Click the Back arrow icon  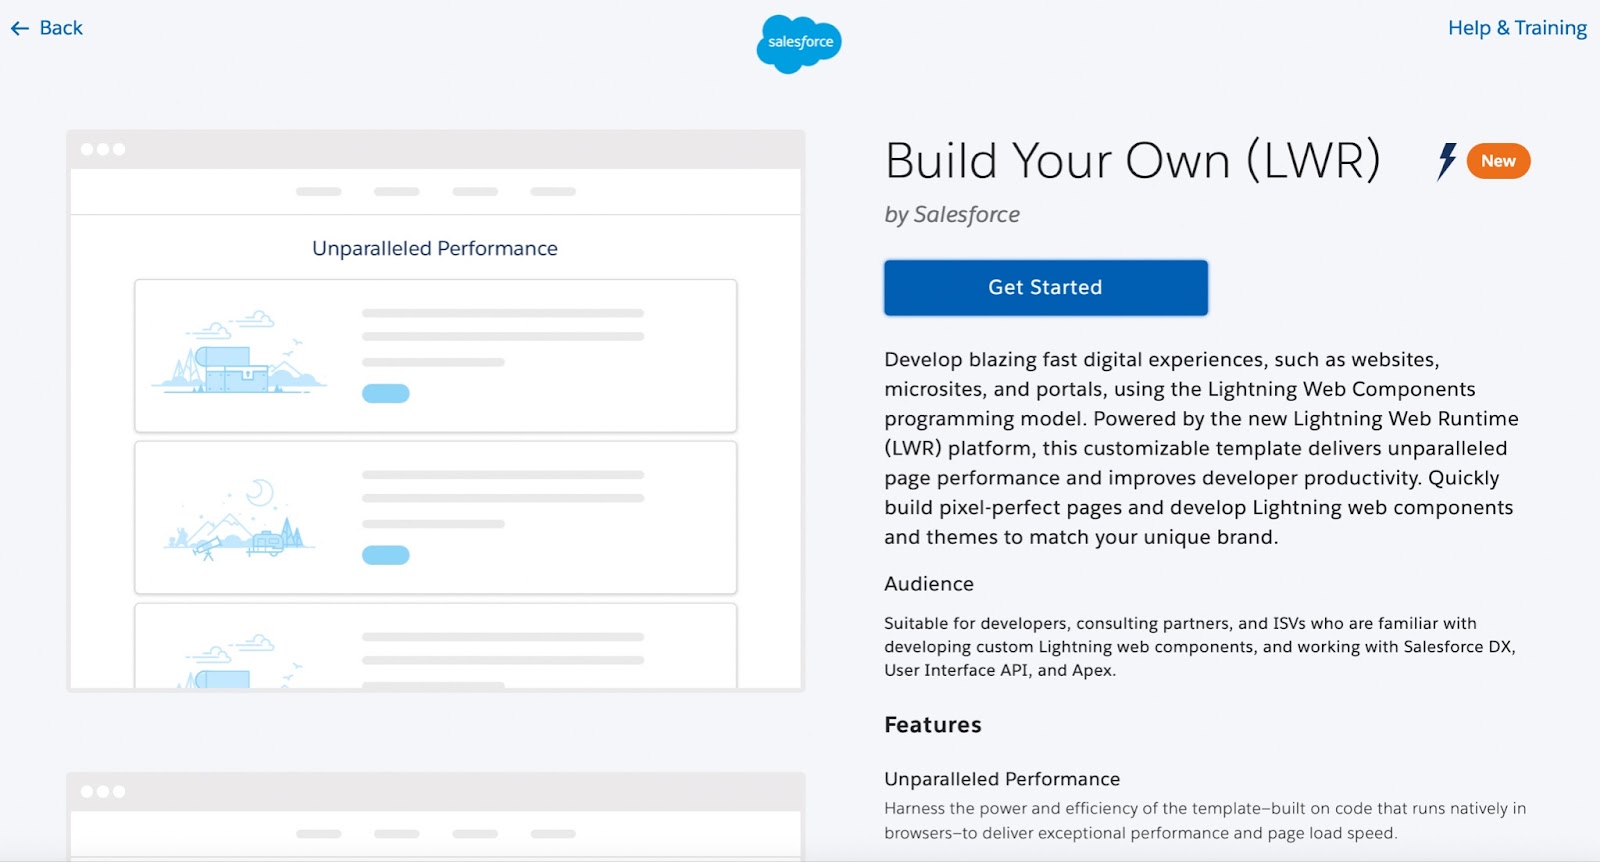pos(20,29)
